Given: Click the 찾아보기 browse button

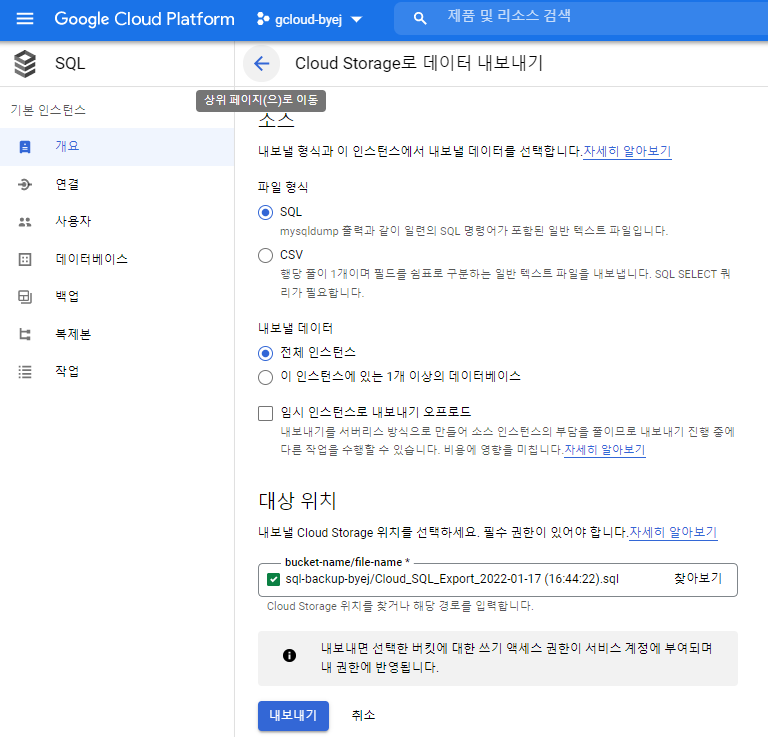Looking at the screenshot, I should [x=698, y=578].
